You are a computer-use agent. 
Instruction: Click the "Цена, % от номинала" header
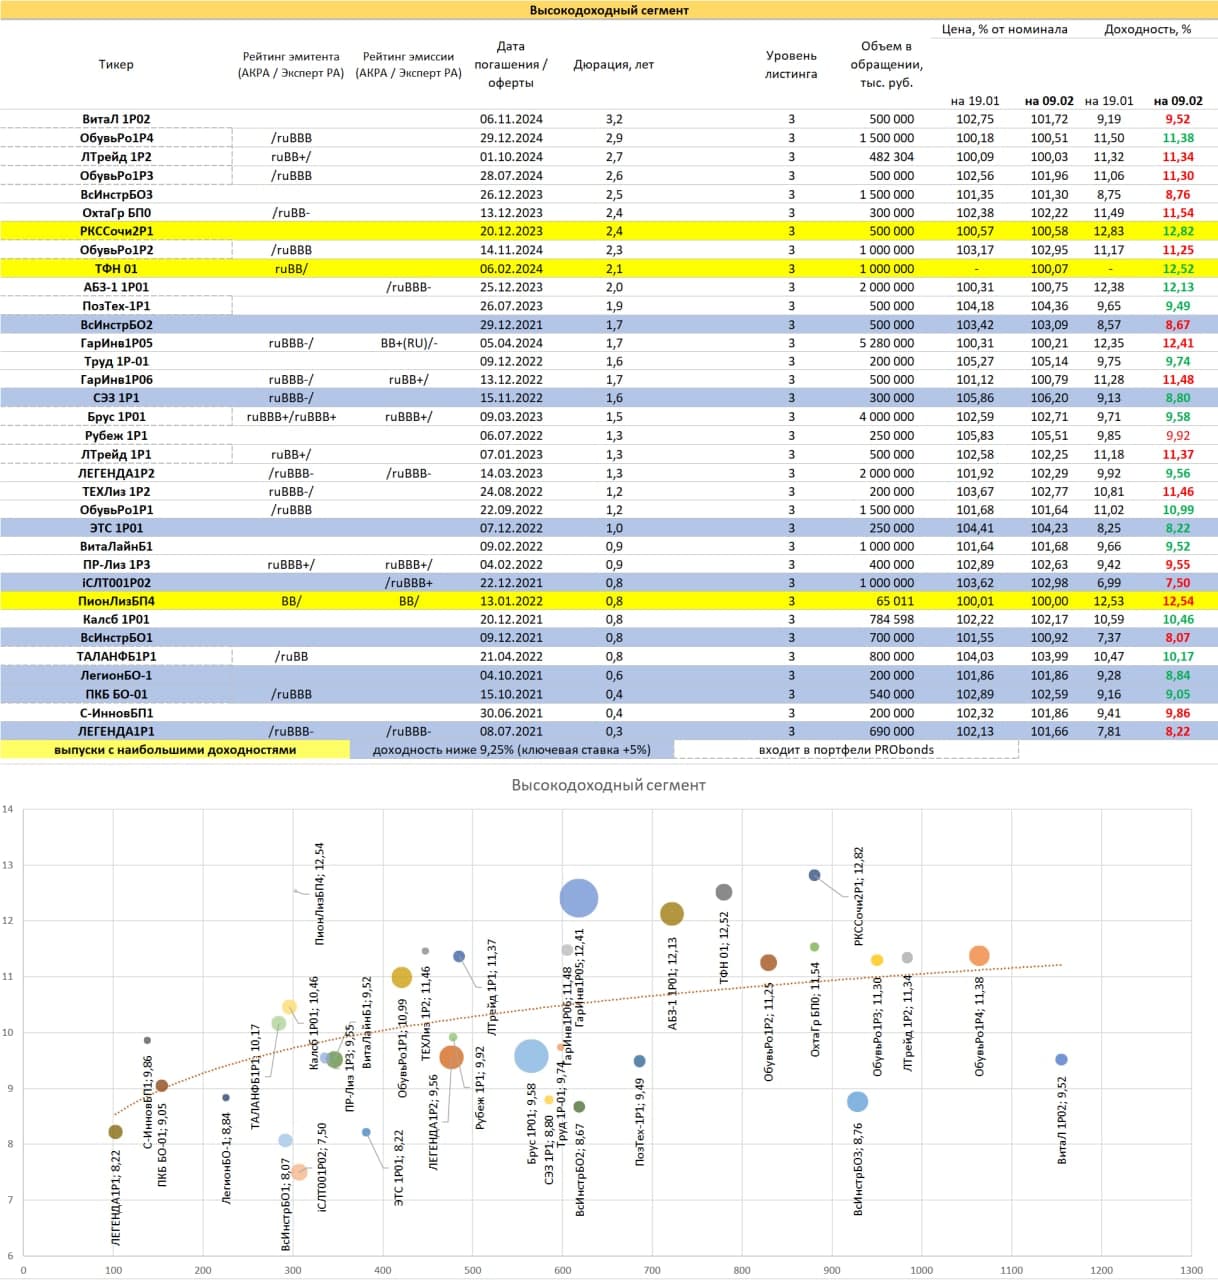(x=1004, y=29)
